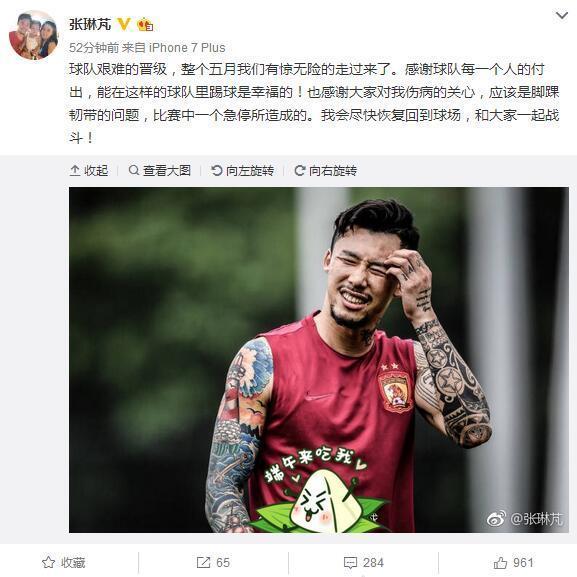Image resolution: width=577 pixels, height=577 pixels.
Task: Click the gold verified V badge
Action: (123, 25)
